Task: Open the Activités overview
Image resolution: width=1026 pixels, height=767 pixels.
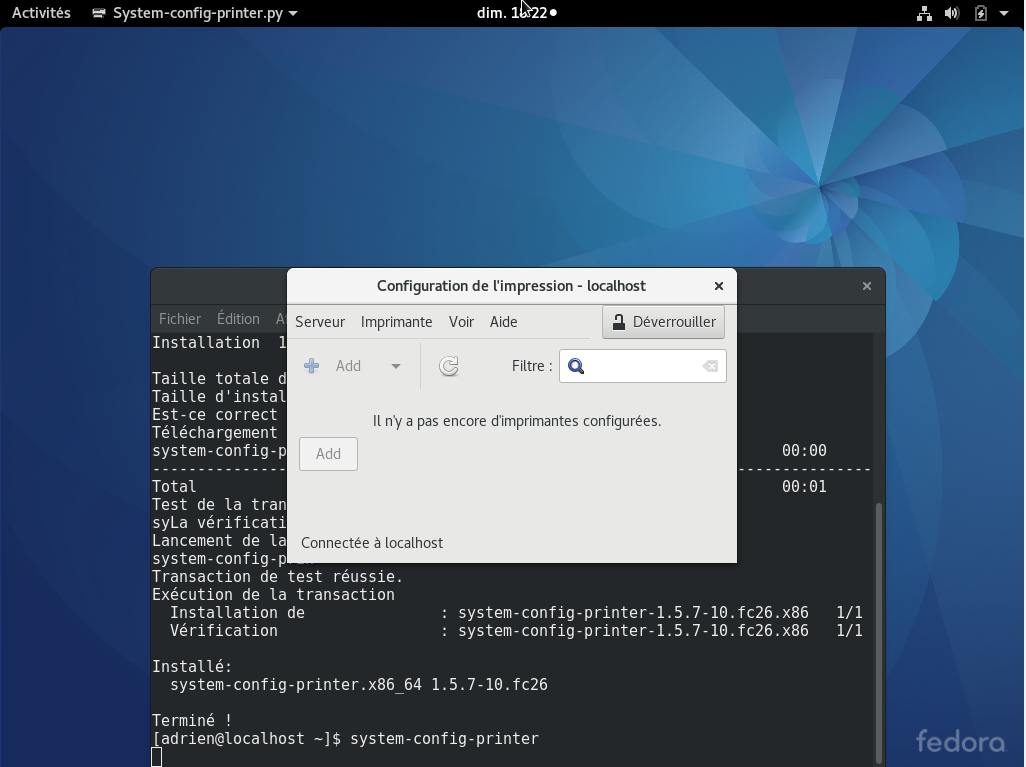Action: tap(41, 12)
